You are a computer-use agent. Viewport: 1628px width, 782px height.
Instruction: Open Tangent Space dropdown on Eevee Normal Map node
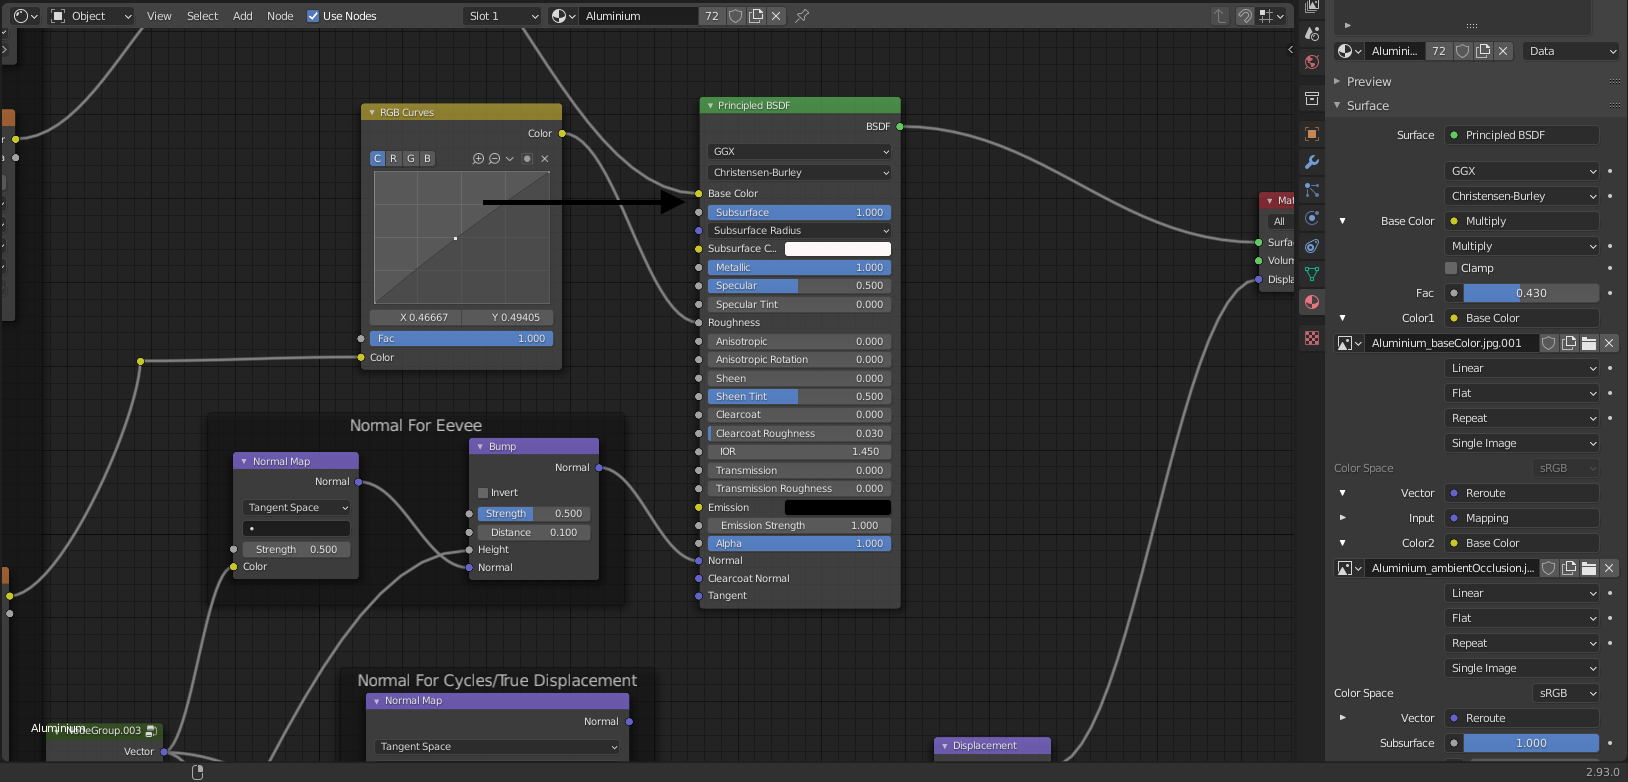pos(297,508)
